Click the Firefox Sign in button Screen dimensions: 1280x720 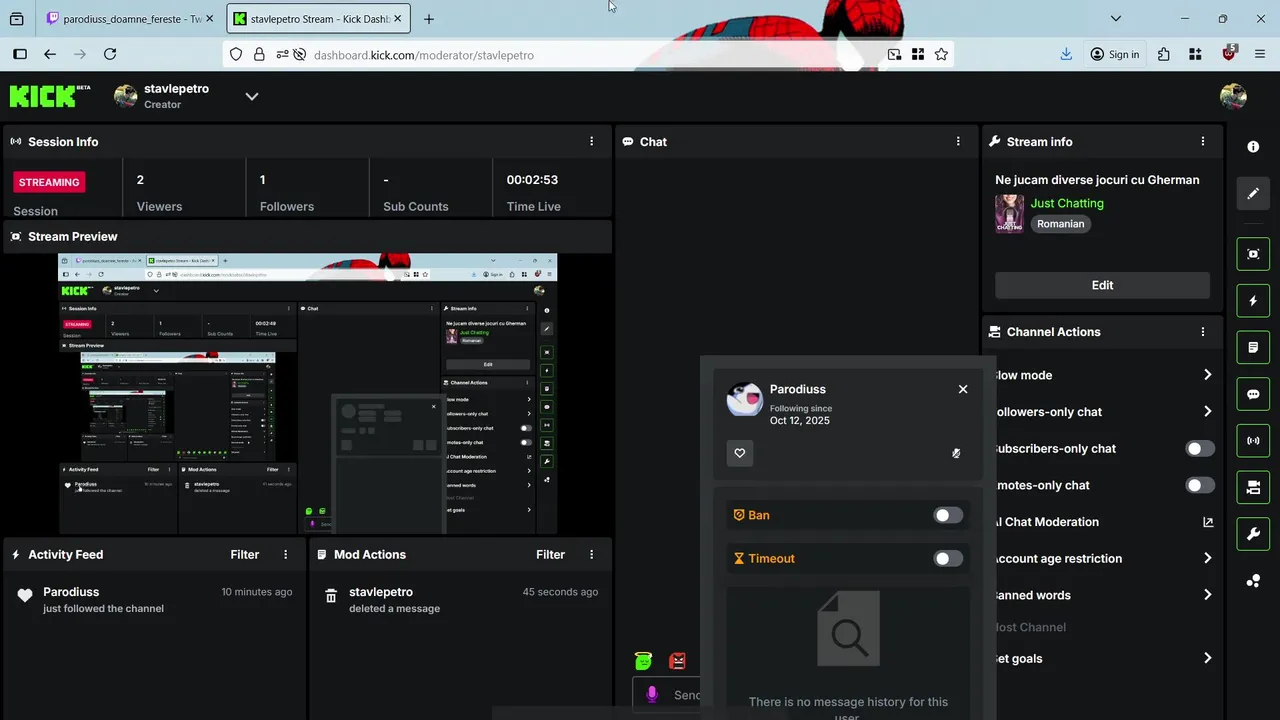pyautogui.click(x=1115, y=54)
